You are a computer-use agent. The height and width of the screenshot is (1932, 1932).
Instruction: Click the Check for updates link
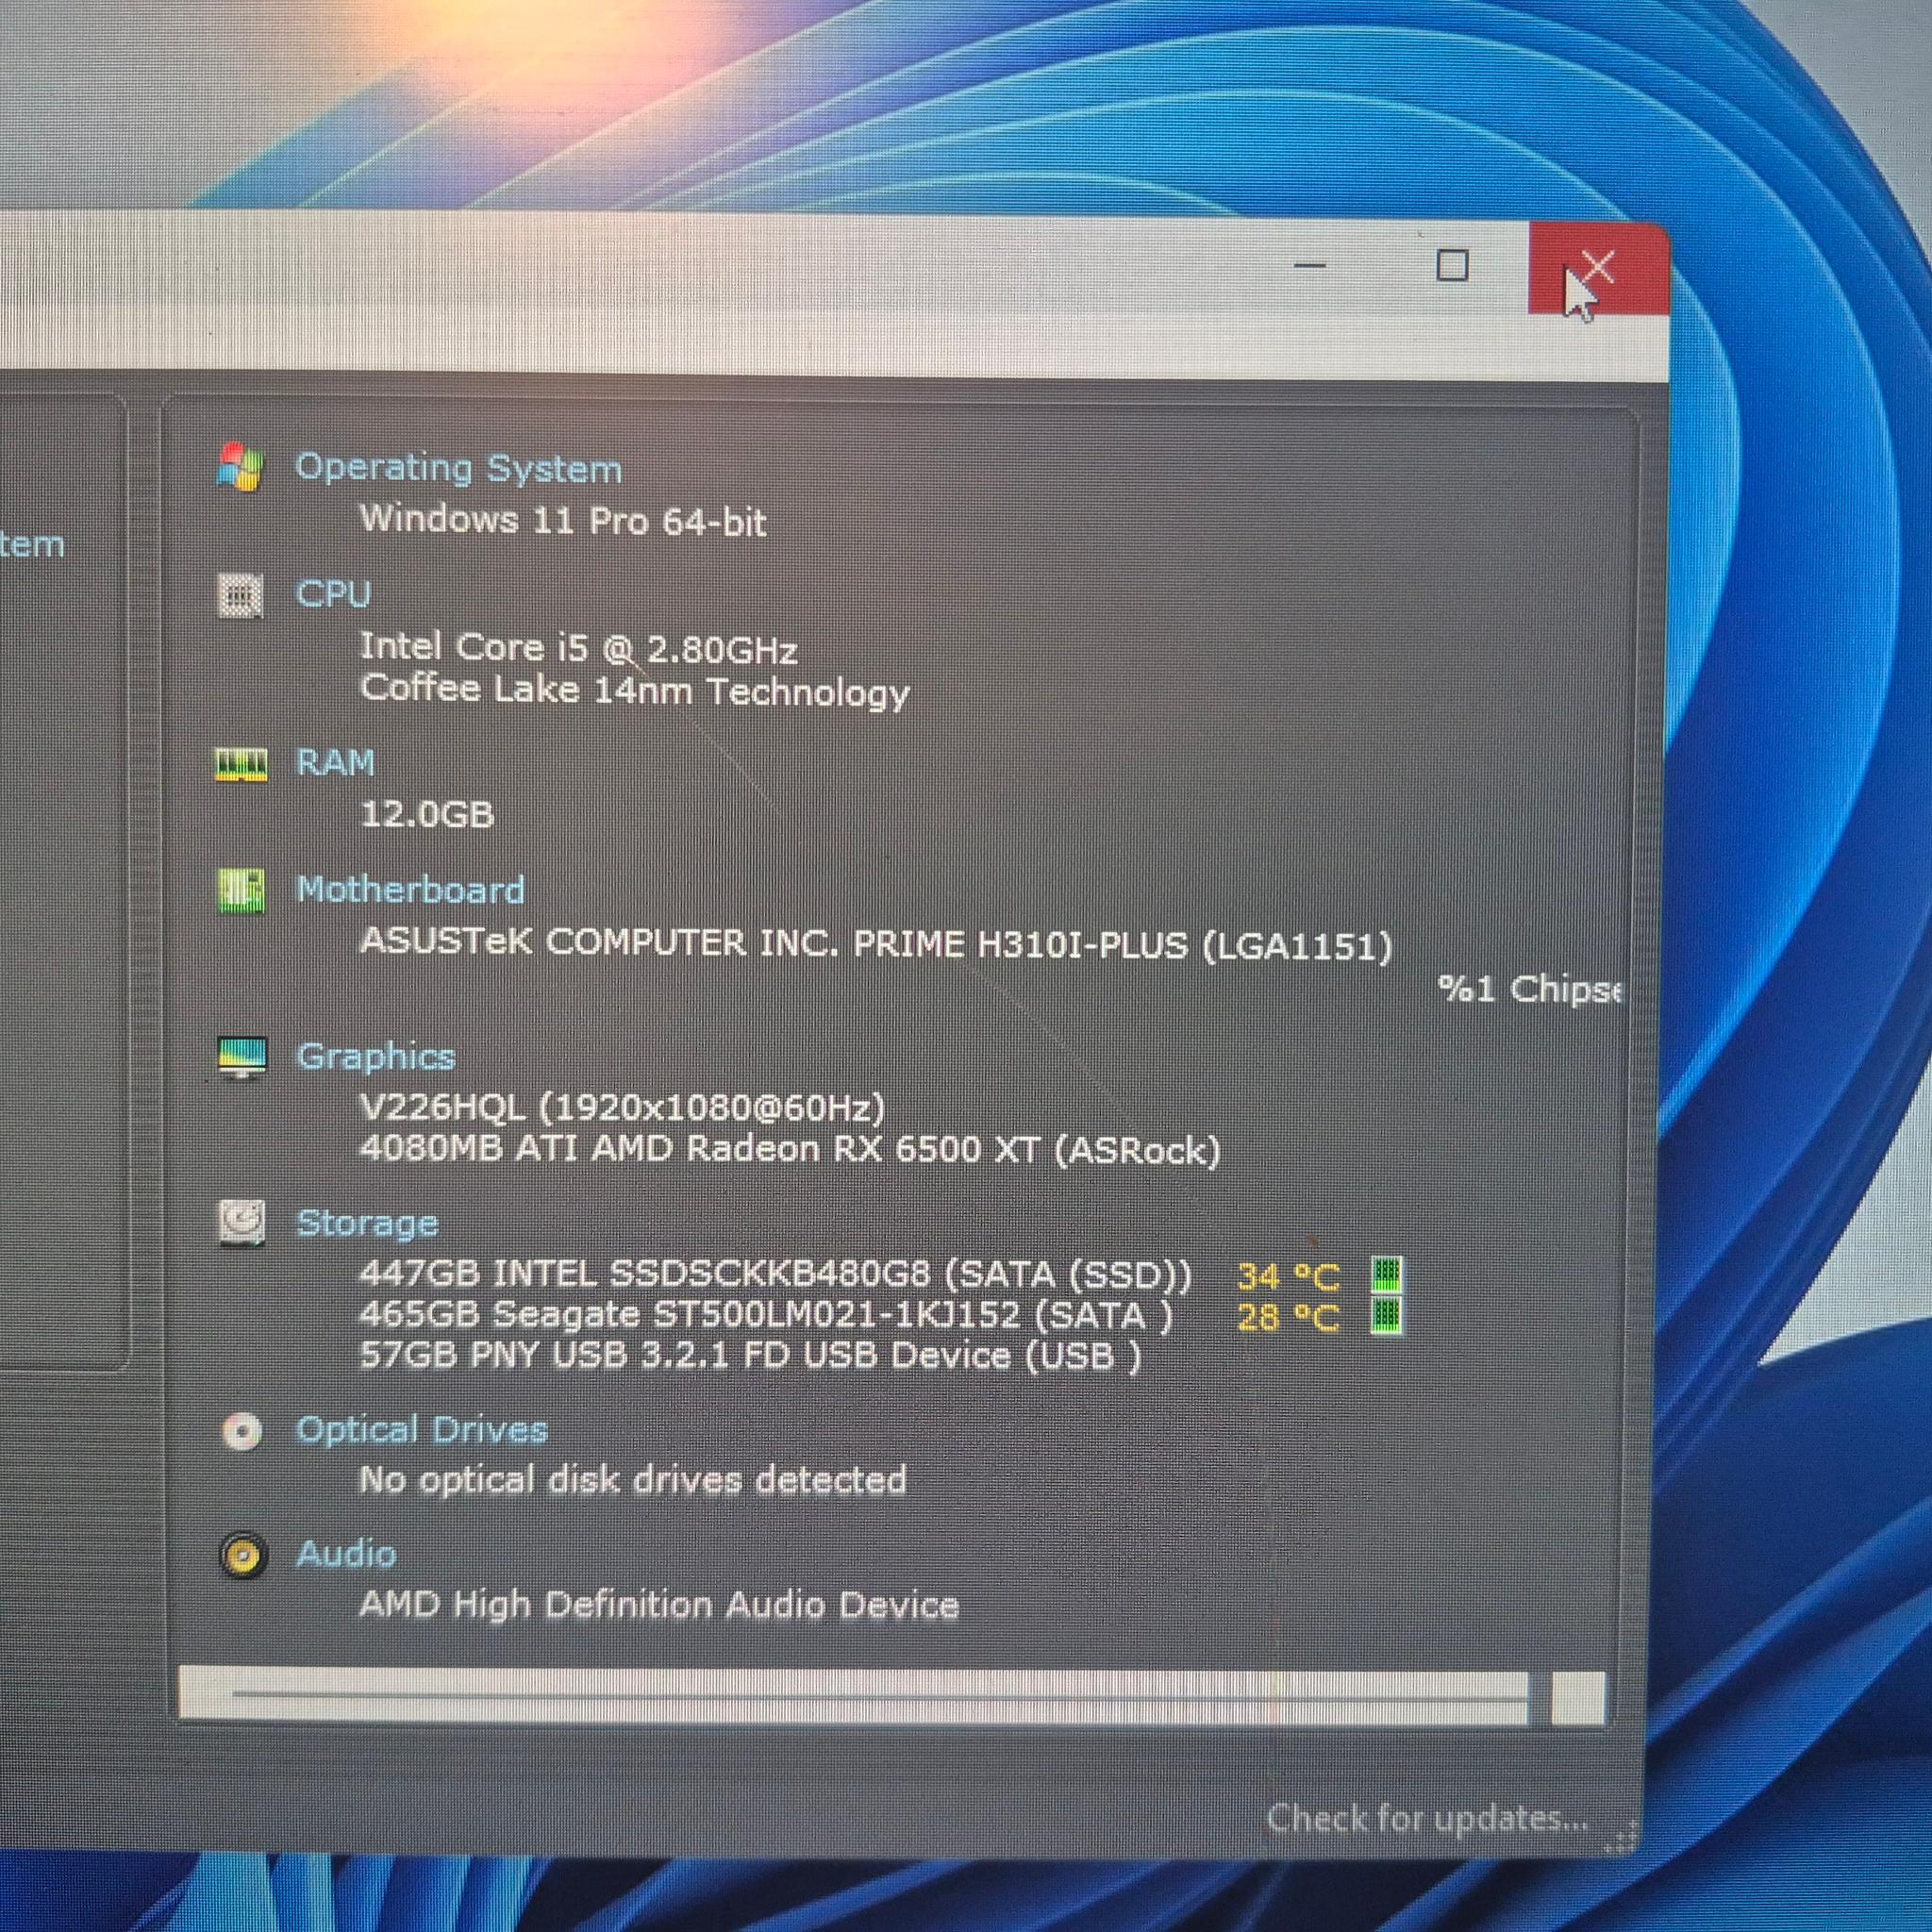click(1427, 1817)
